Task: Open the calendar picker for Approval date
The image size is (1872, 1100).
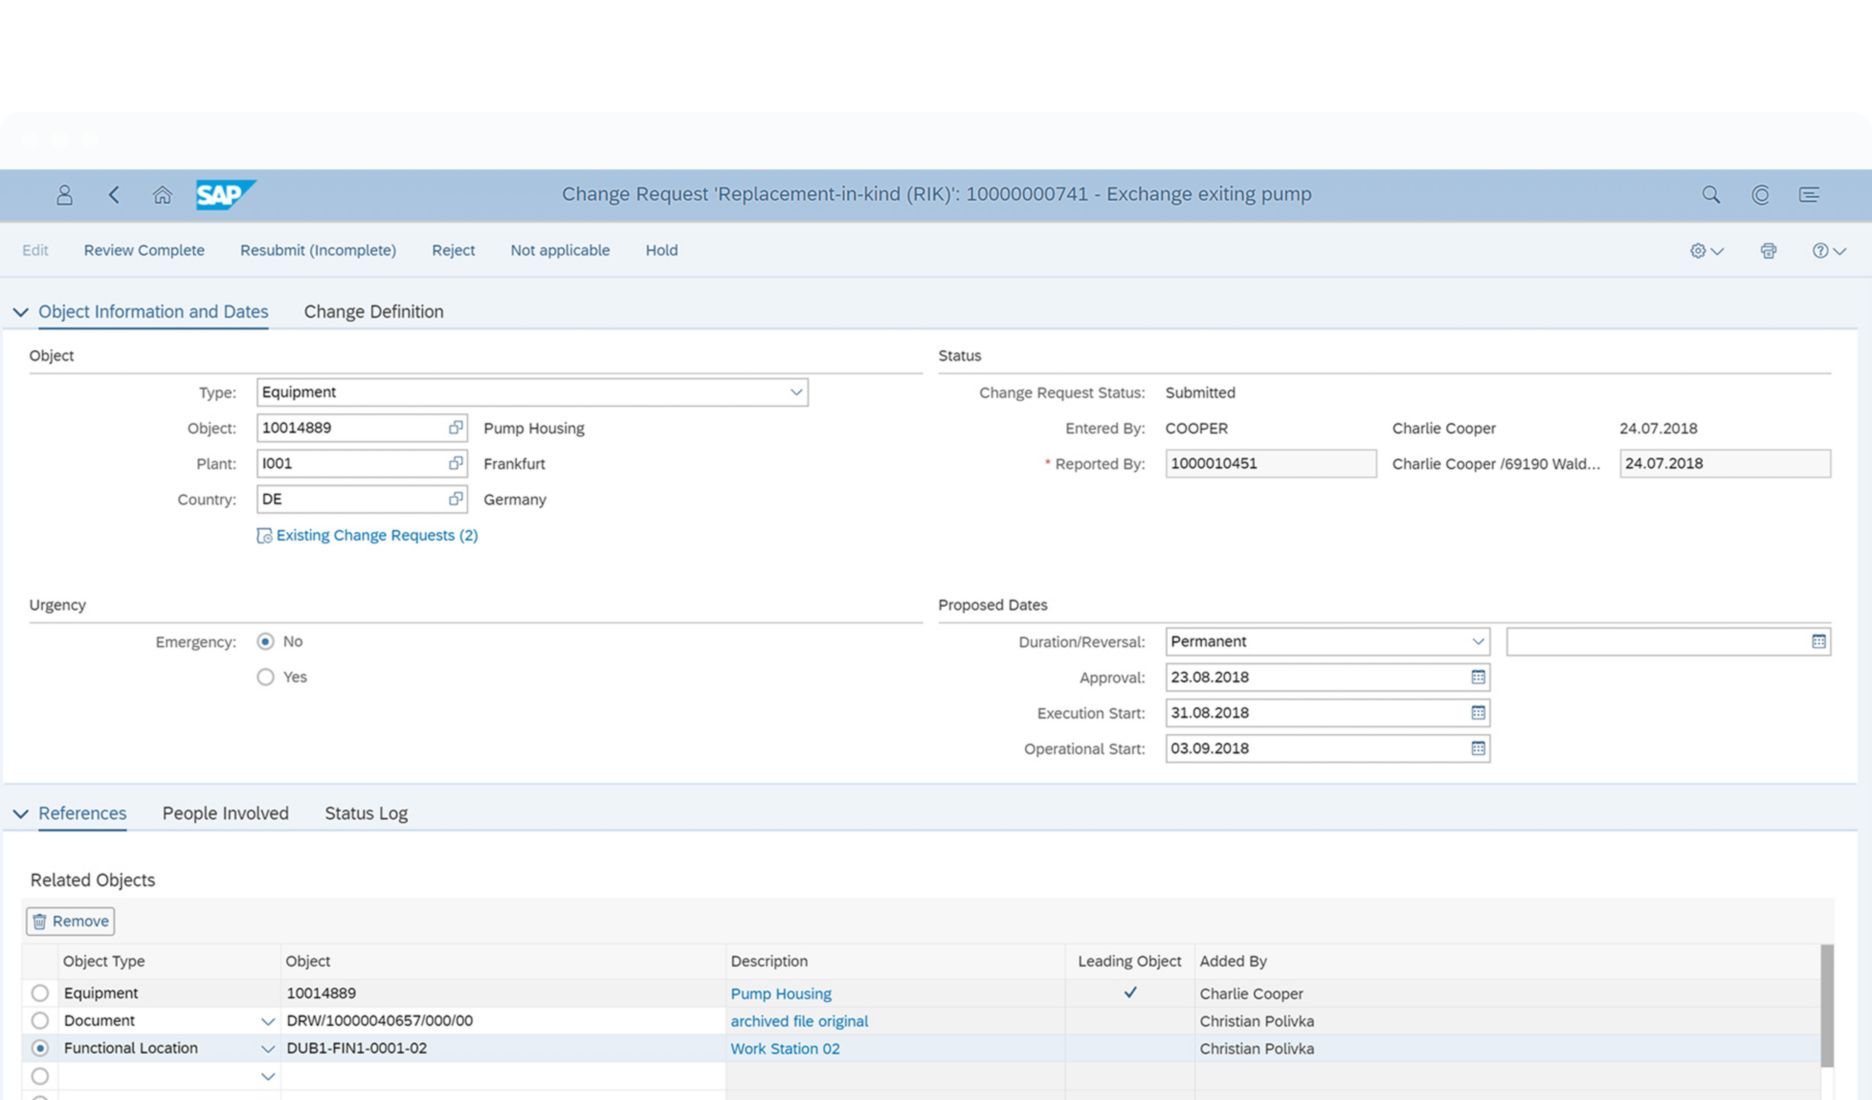Action: pyautogui.click(x=1477, y=677)
